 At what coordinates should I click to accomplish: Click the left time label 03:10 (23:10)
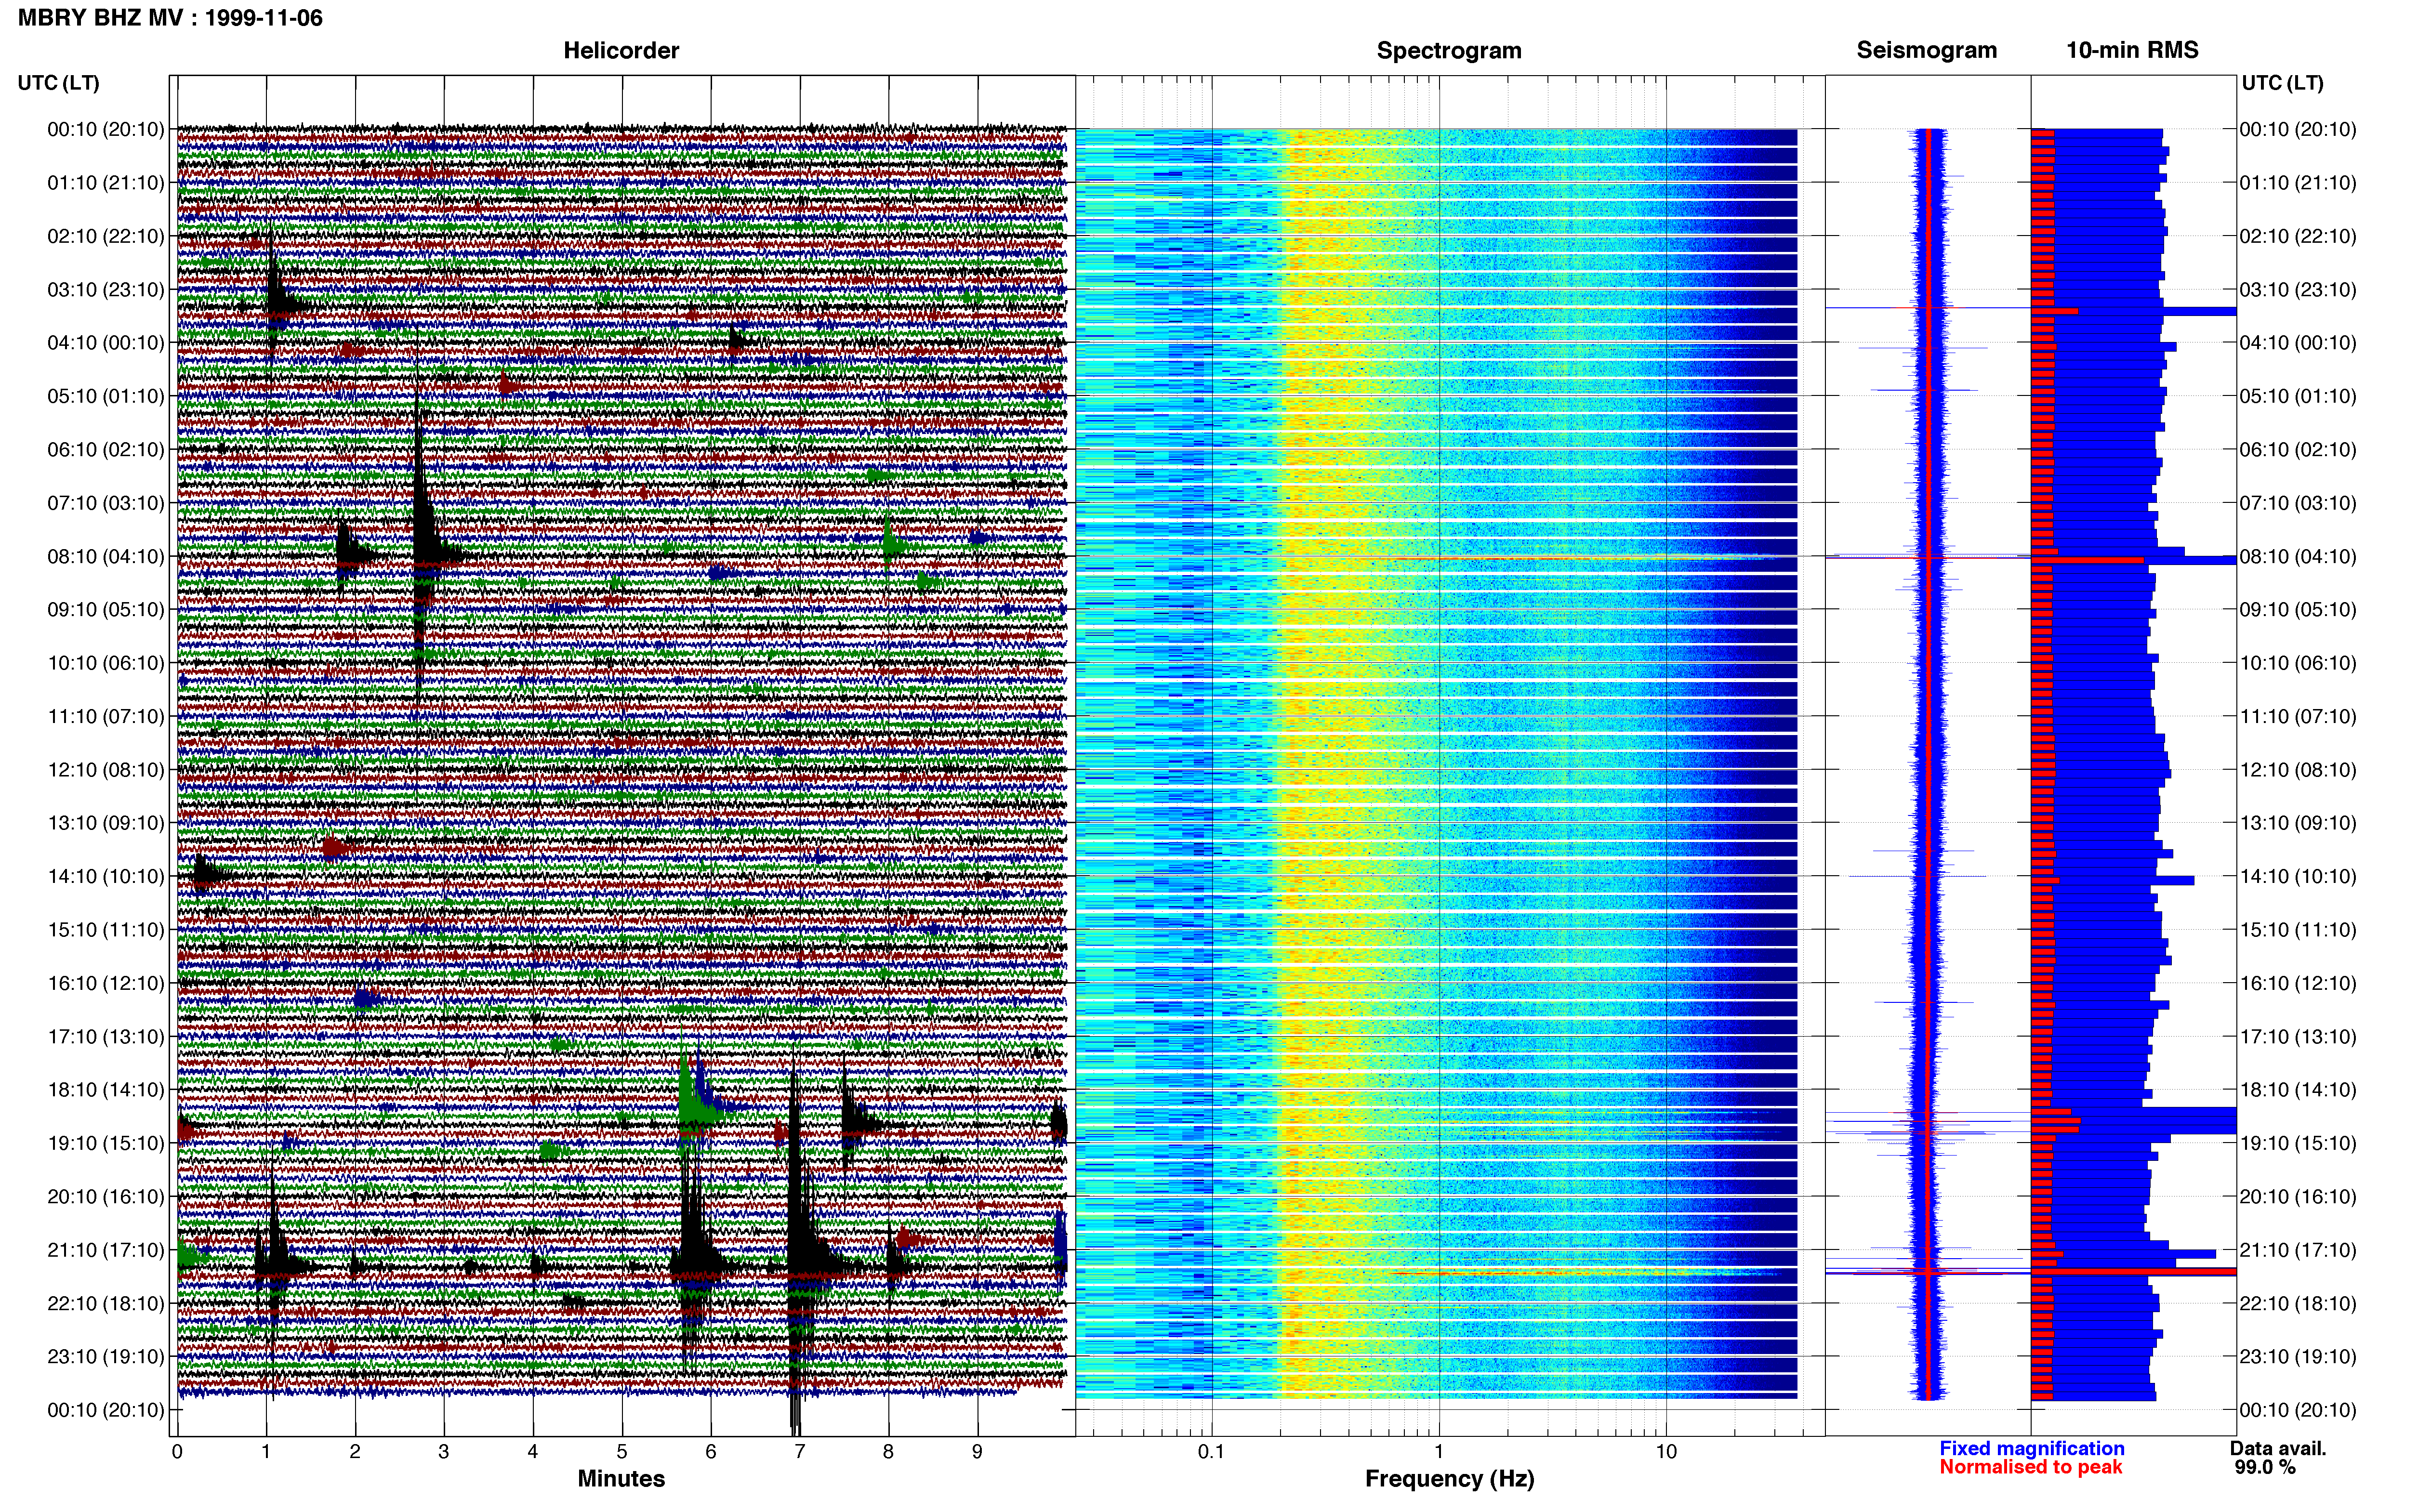tap(106, 290)
